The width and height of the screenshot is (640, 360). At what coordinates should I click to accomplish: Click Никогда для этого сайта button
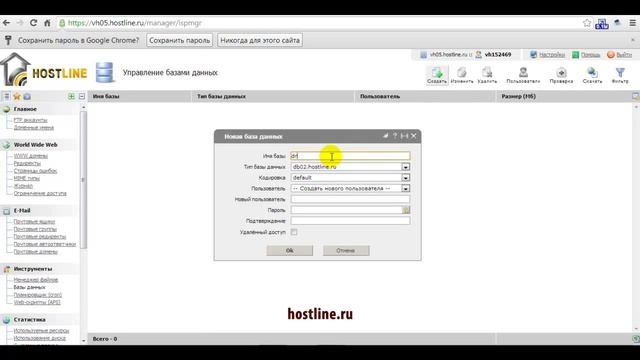tap(260, 40)
